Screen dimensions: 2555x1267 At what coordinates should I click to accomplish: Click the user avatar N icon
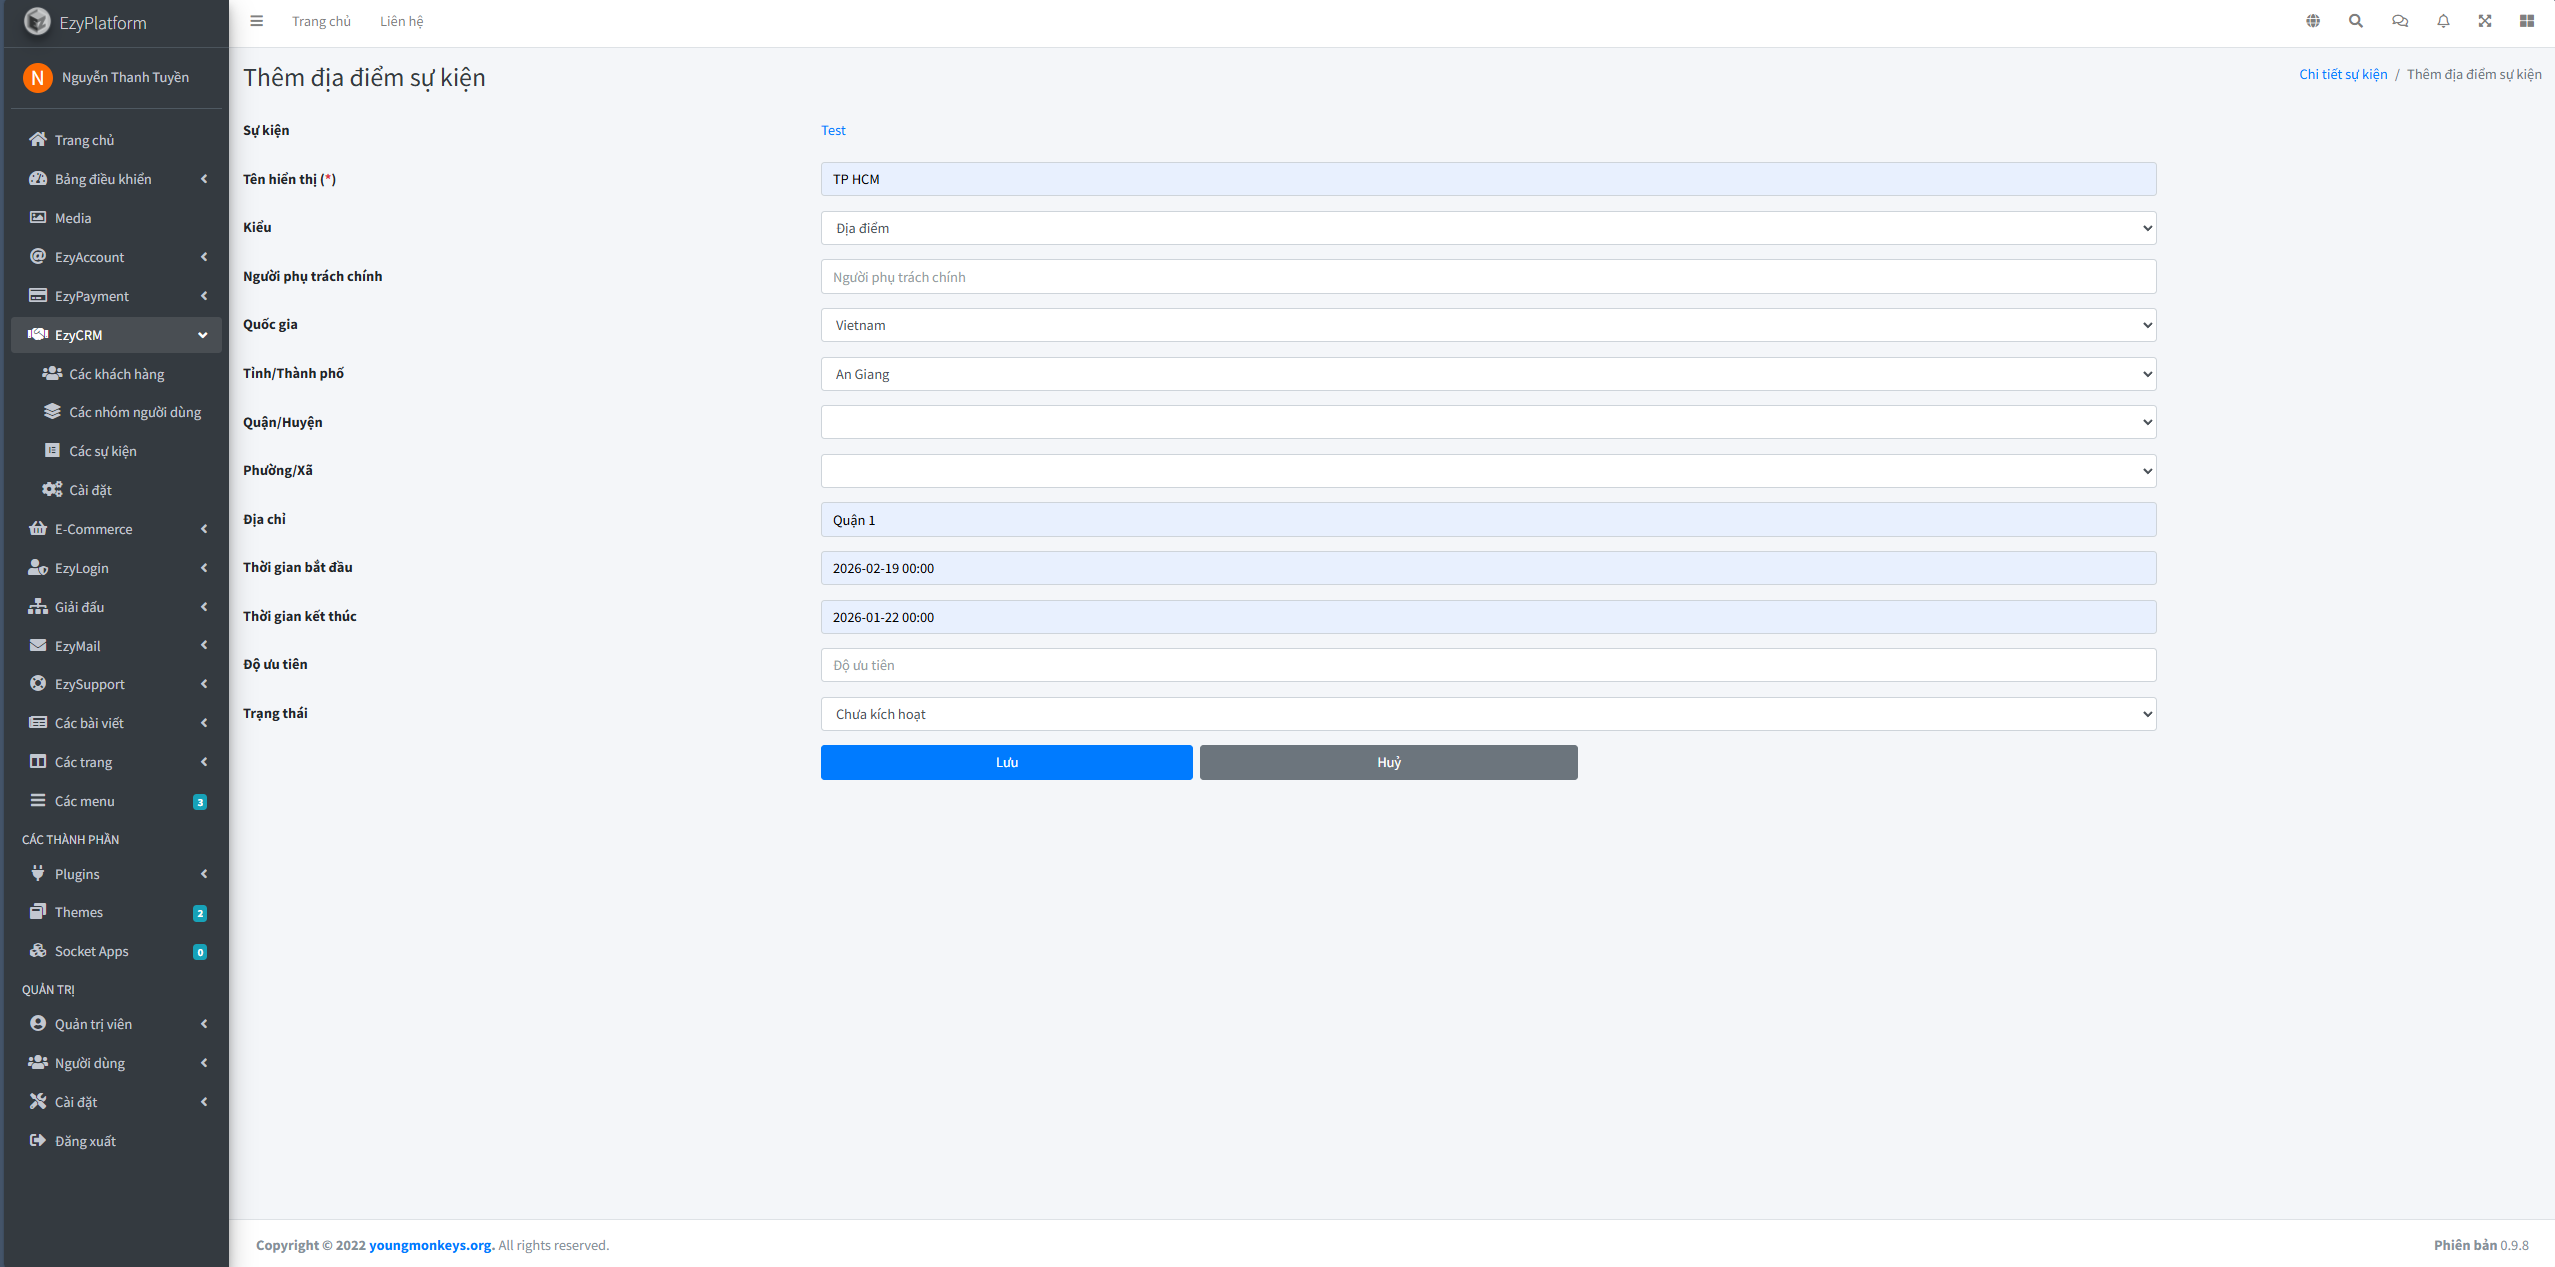(x=38, y=77)
